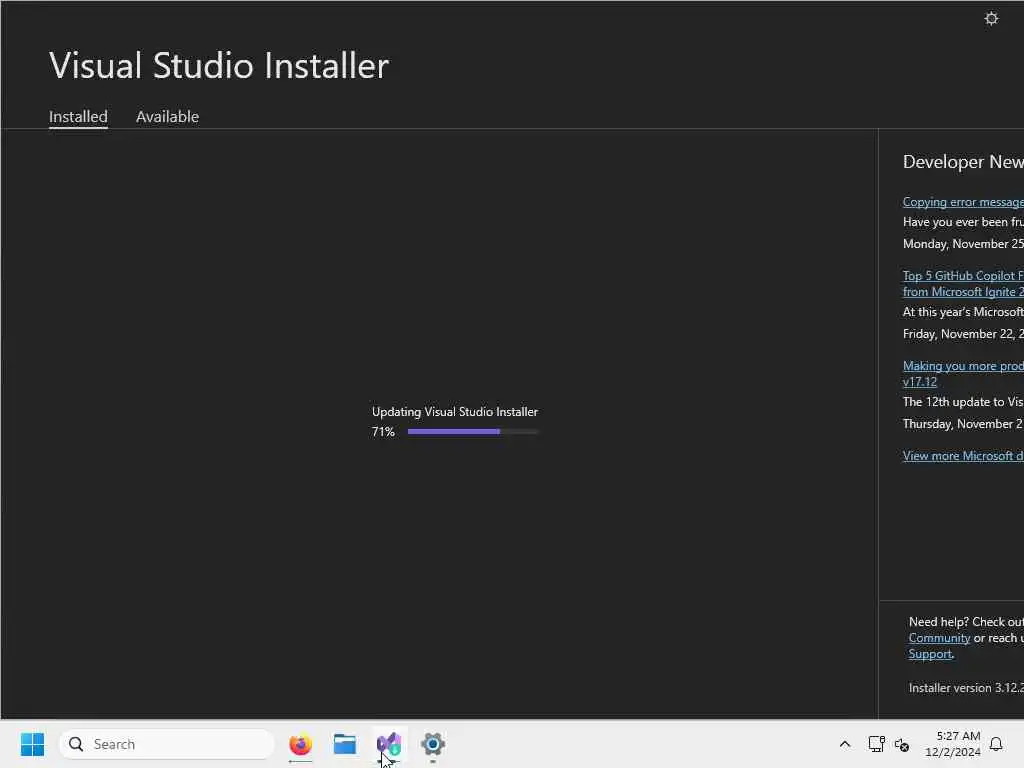Viewport: 1024px width, 768px height.
Task: Click the Visual Studio Installer title
Action: click(x=219, y=65)
